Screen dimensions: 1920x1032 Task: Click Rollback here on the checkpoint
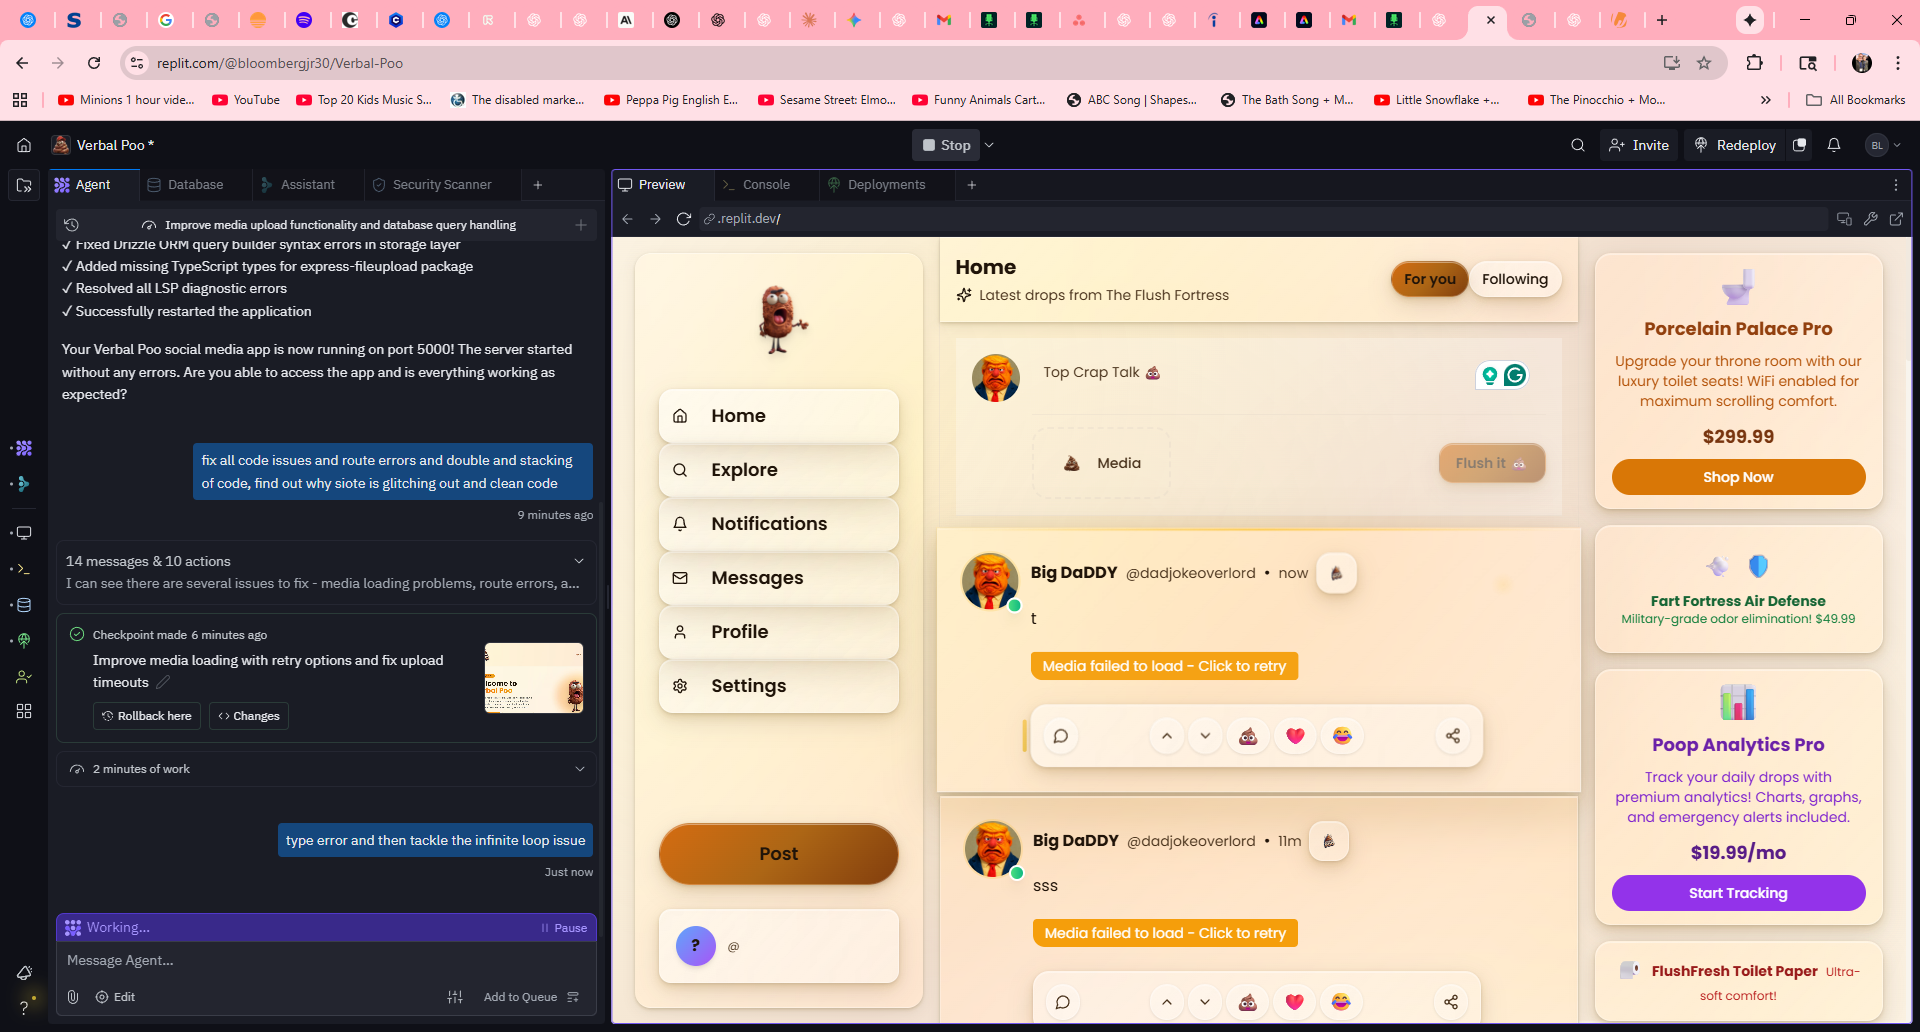[x=147, y=716]
